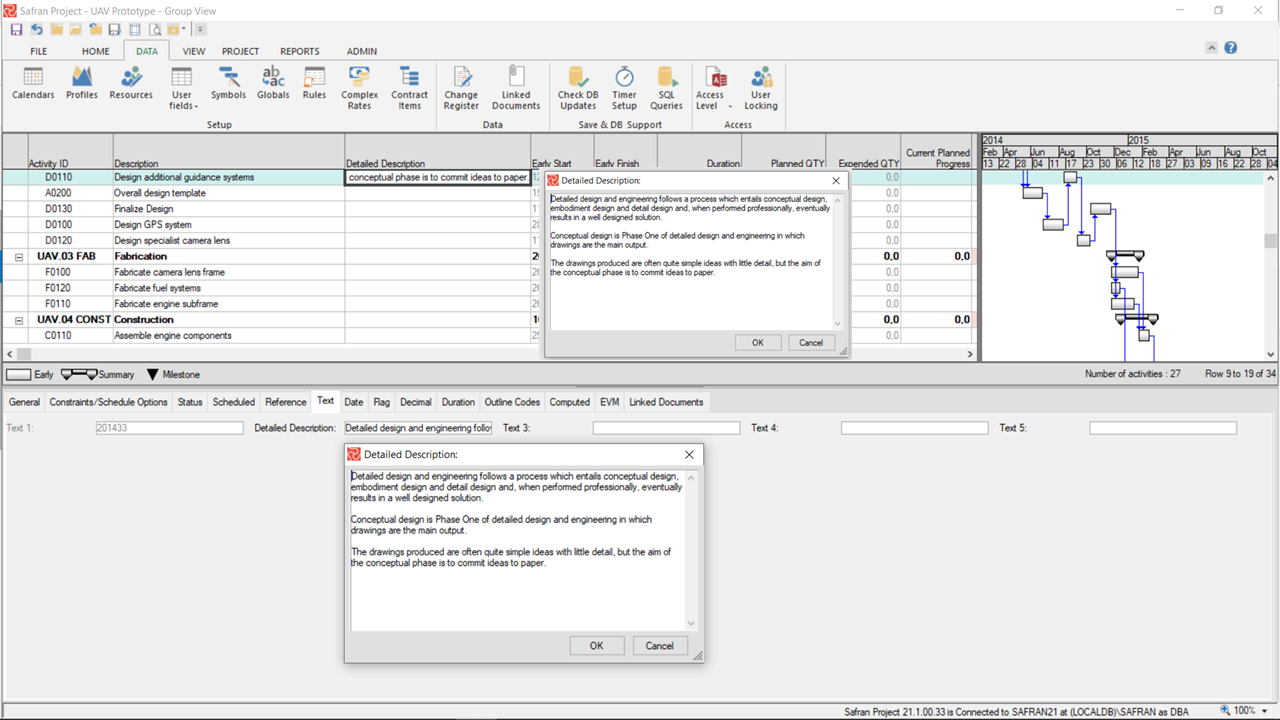Open the Calendars setup
Viewport: 1280px width, 720px height.
[33, 84]
